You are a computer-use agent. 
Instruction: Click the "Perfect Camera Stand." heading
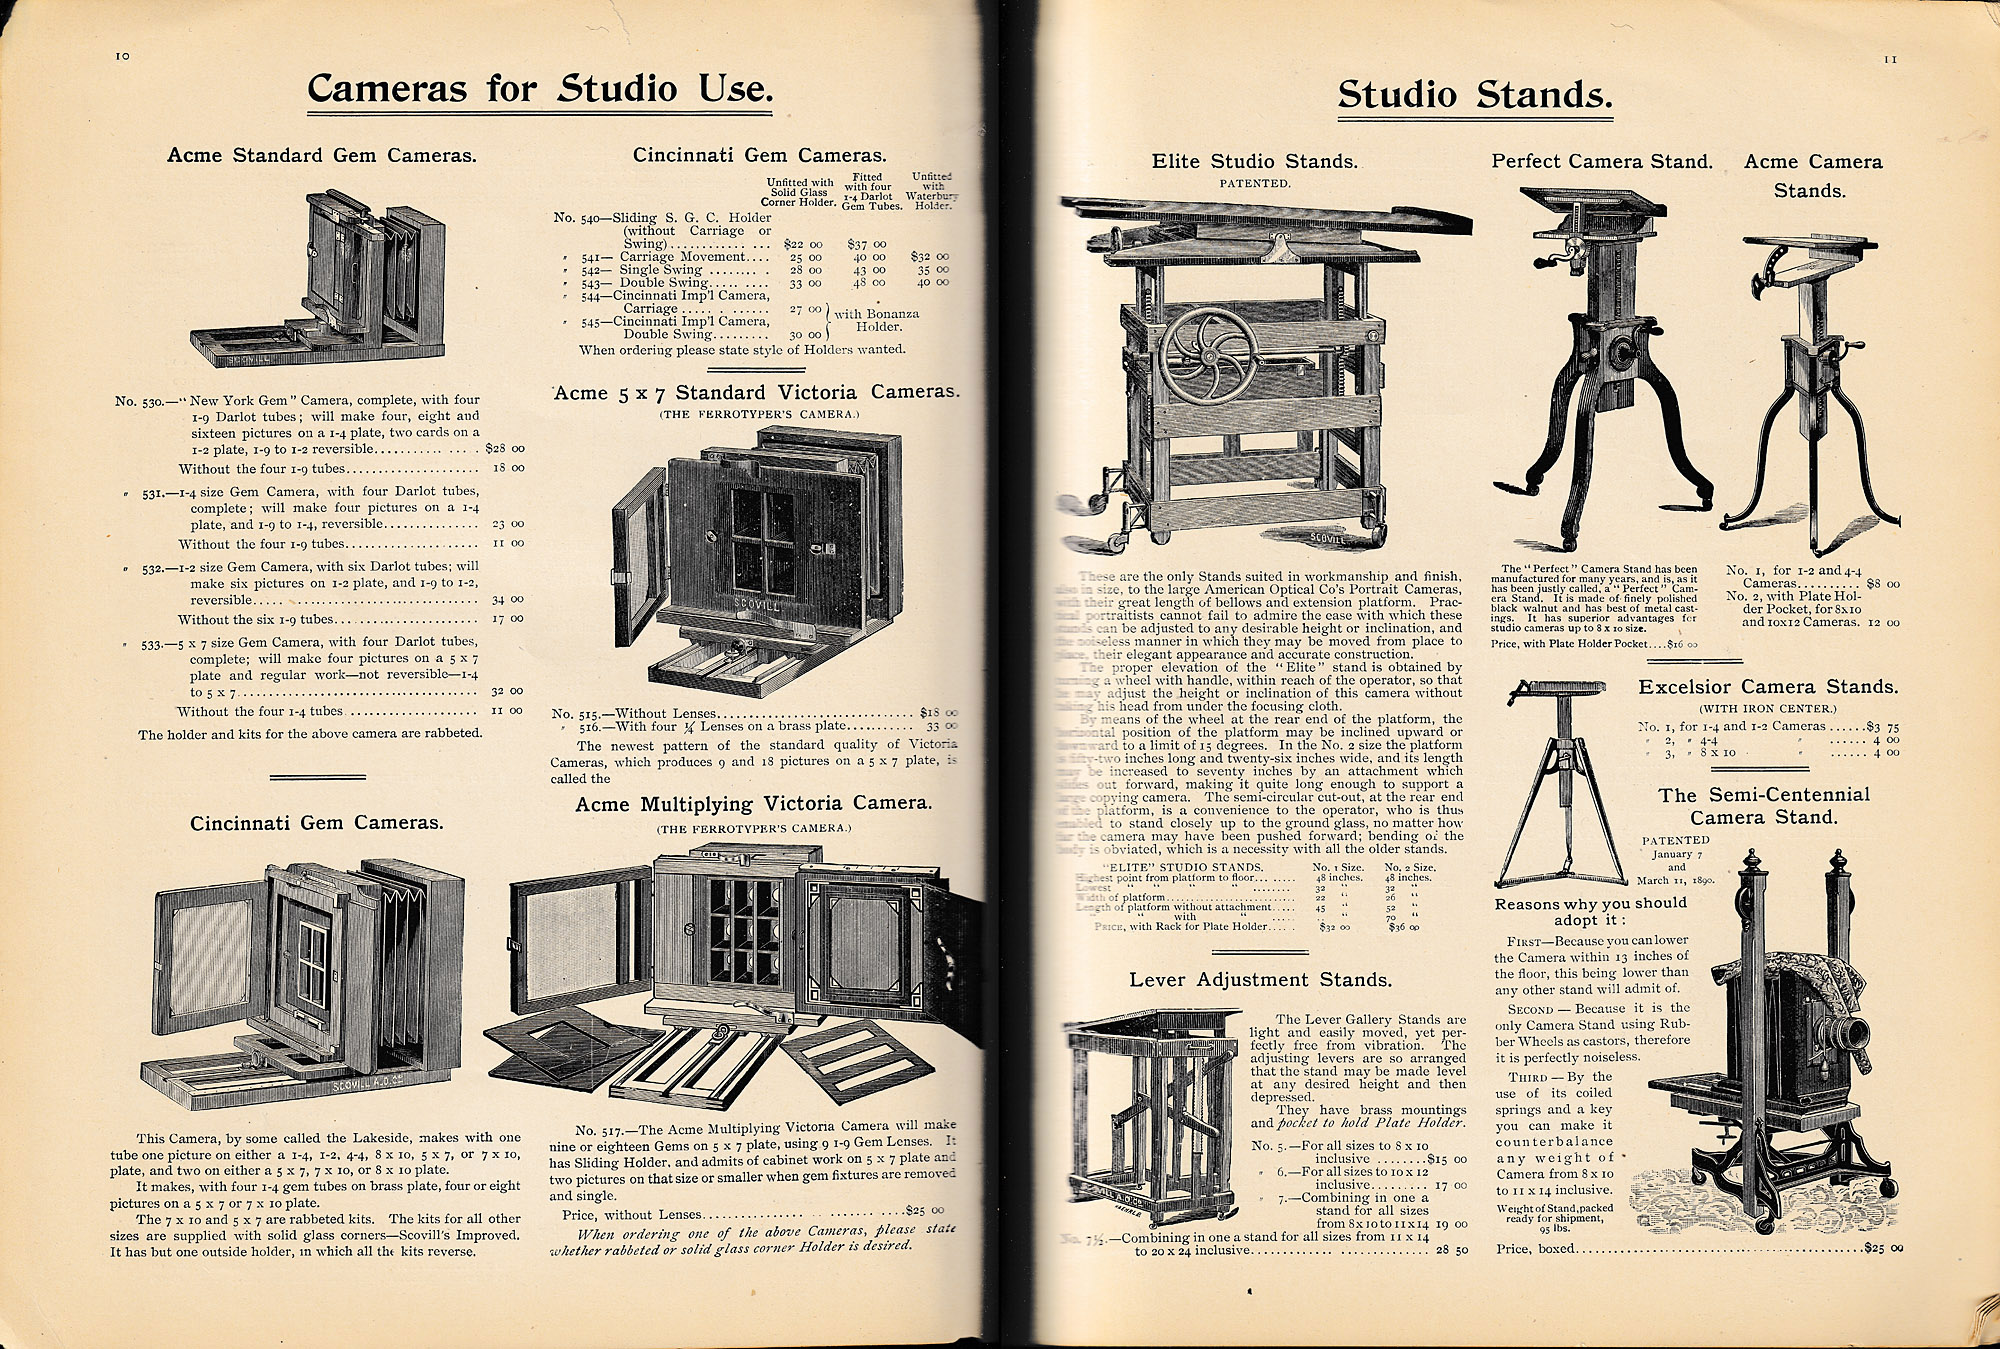(1602, 161)
